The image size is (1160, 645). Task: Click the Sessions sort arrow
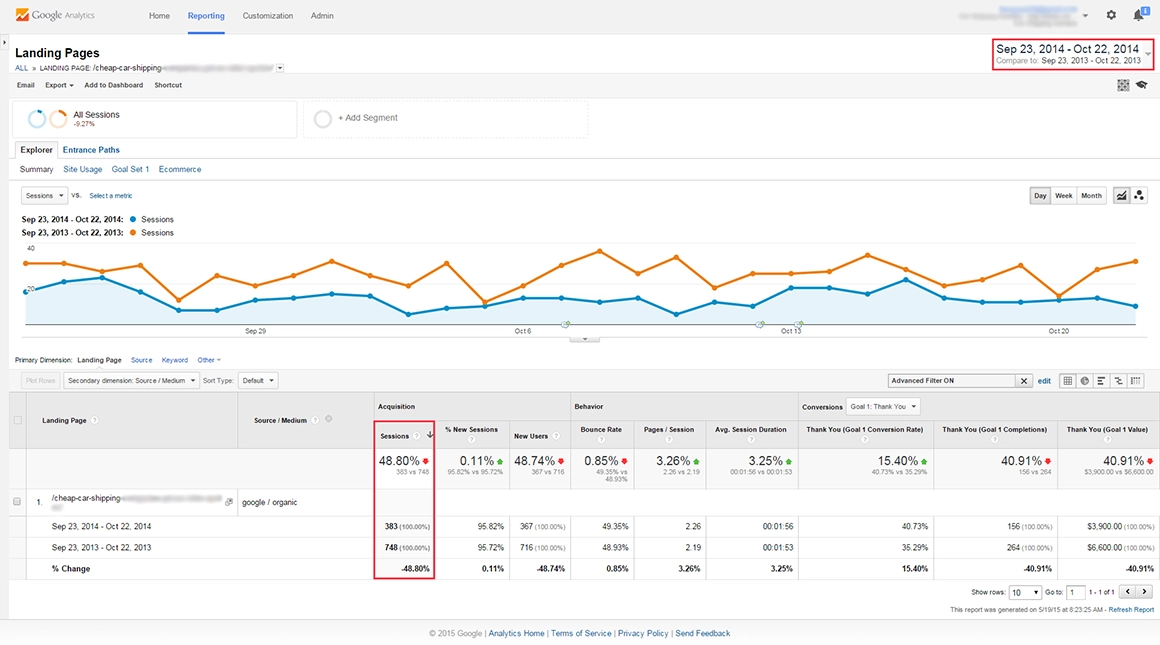point(430,435)
